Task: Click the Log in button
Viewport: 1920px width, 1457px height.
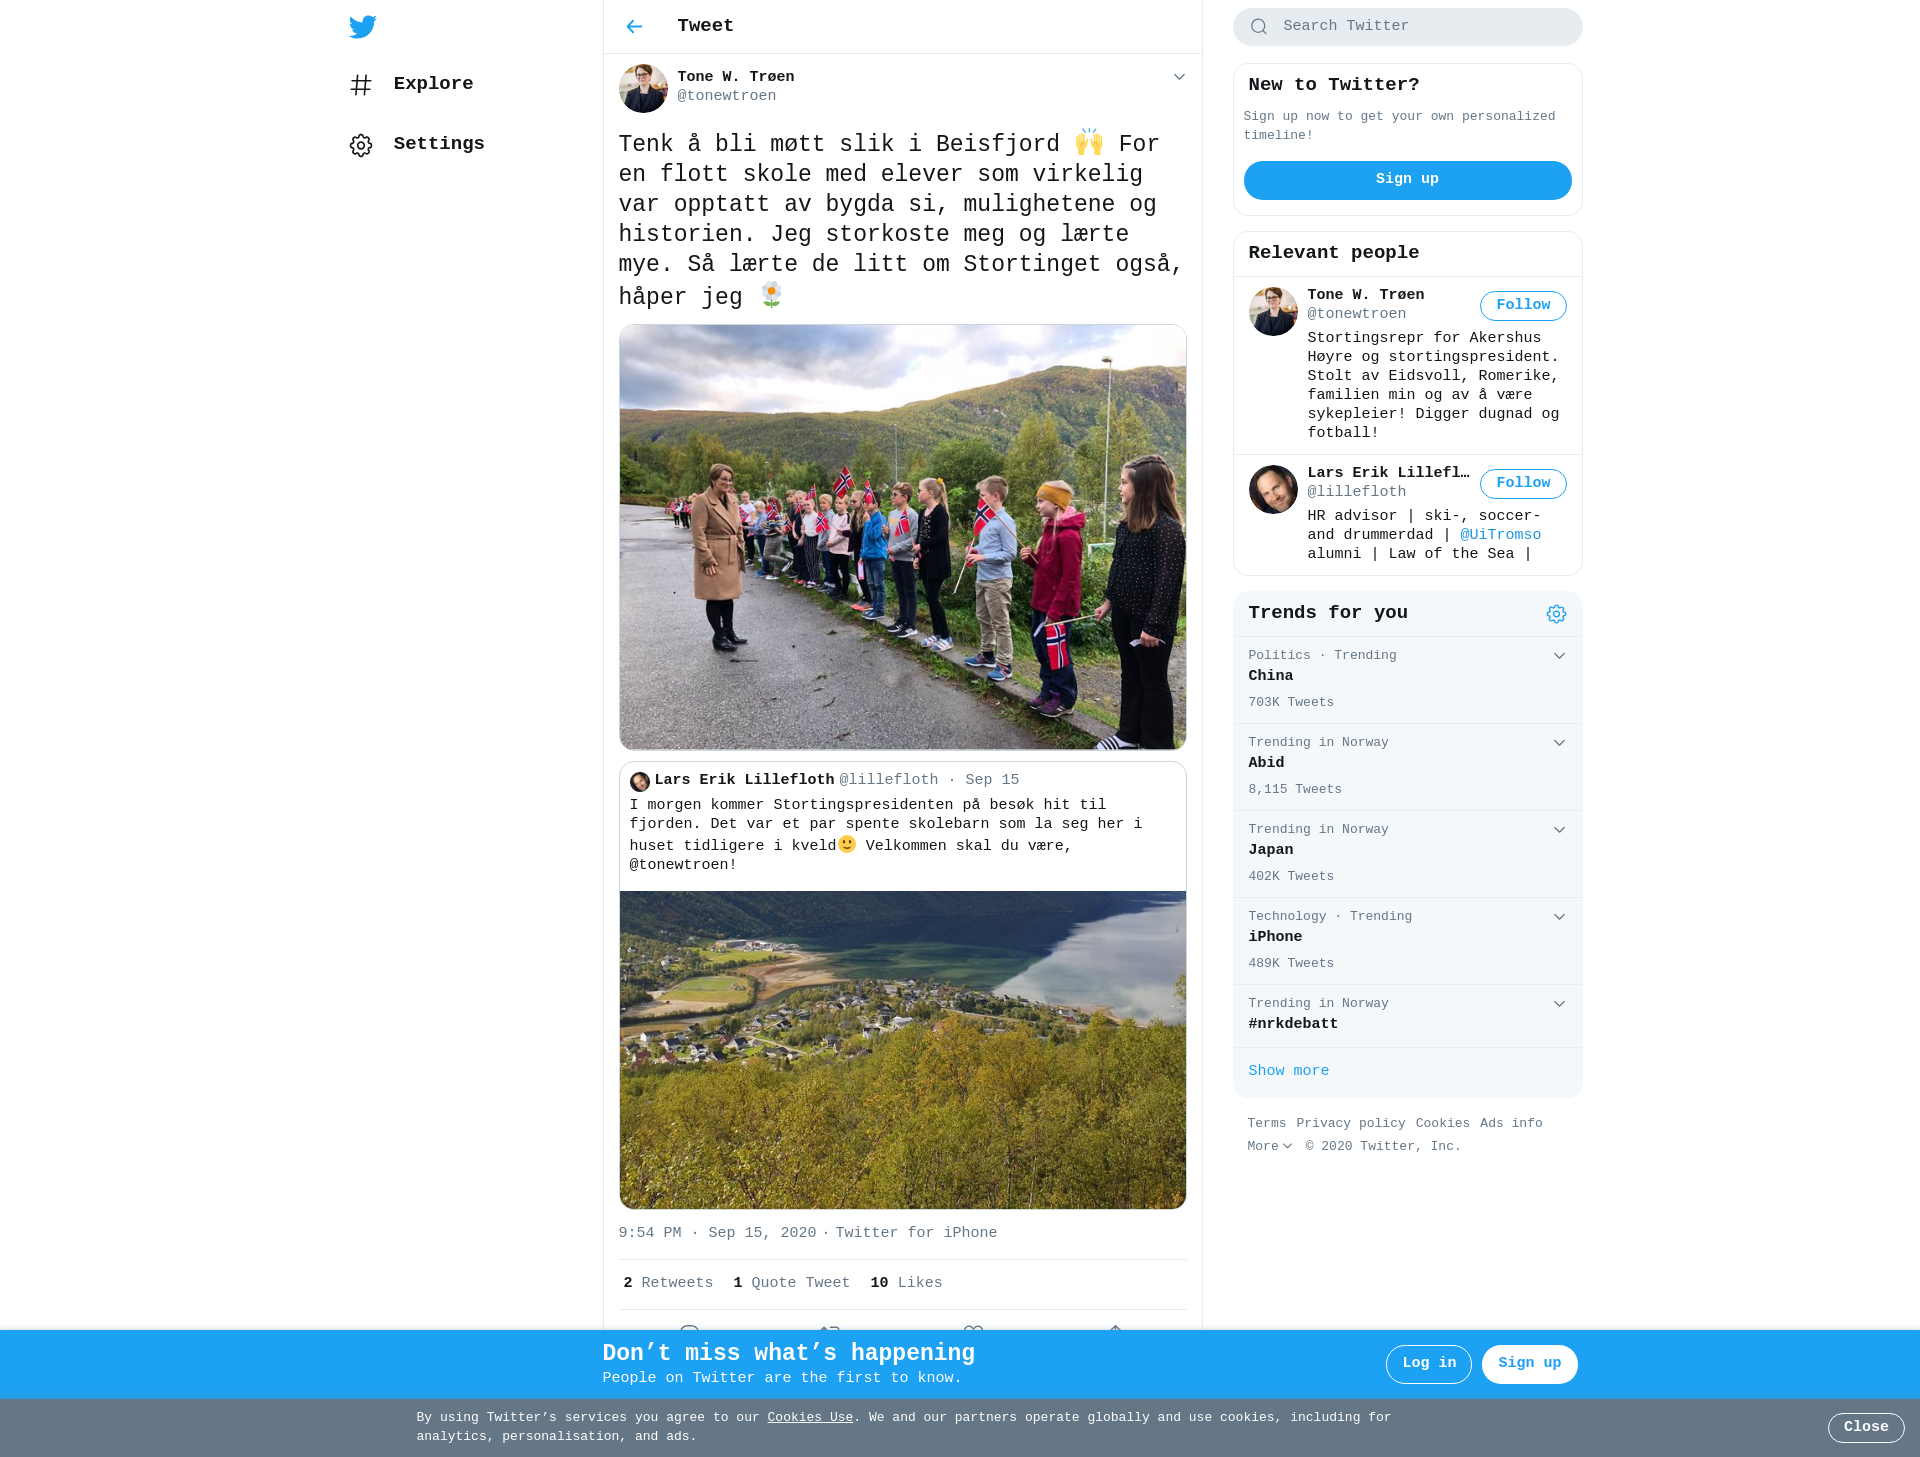Action: (1428, 1364)
